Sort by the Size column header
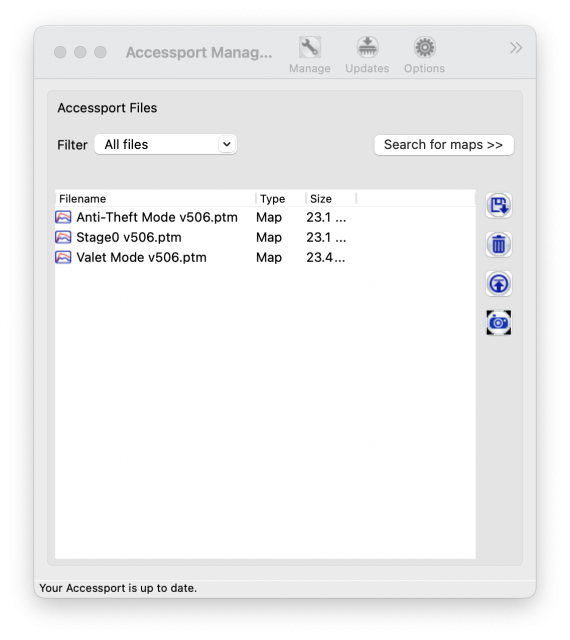 coord(331,199)
